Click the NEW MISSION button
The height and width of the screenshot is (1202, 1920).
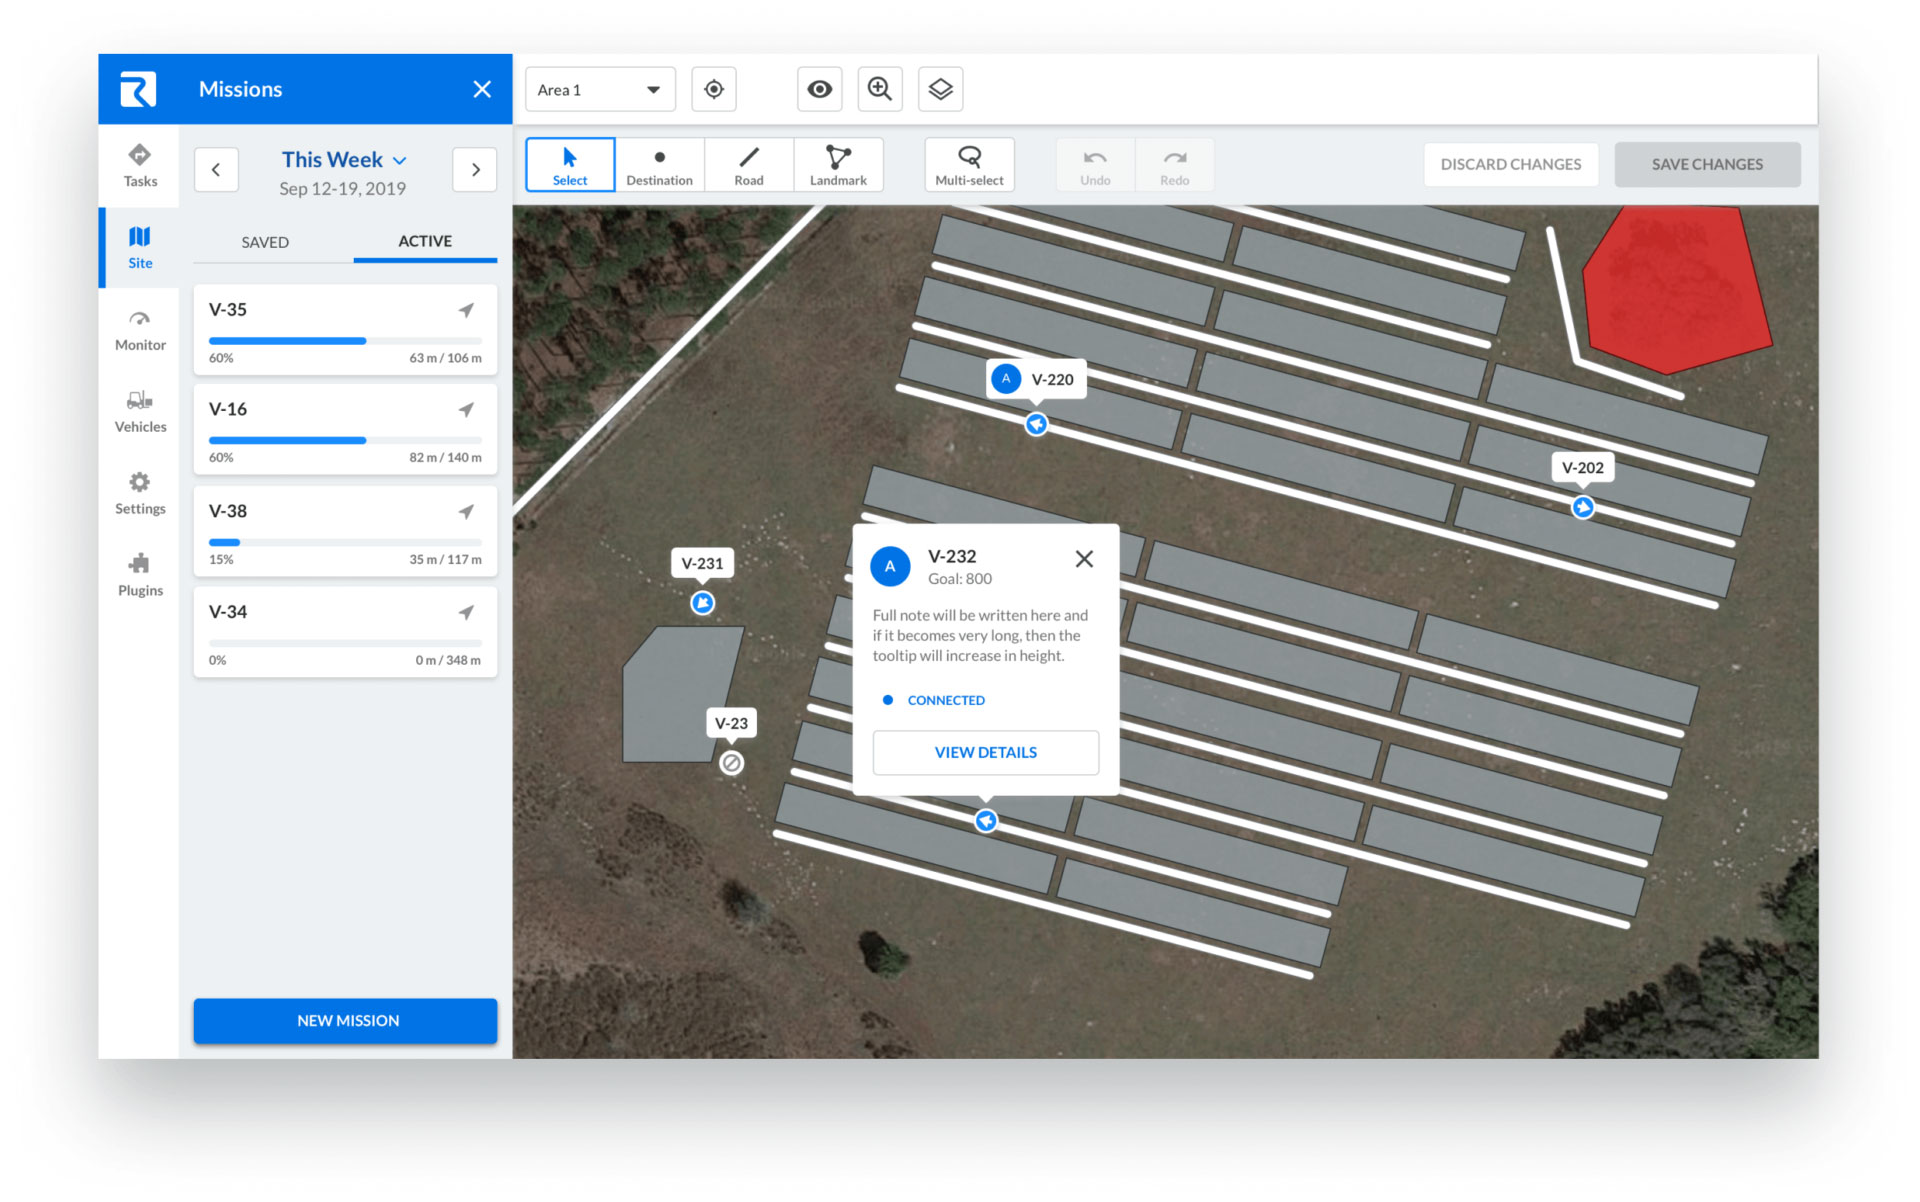346,1020
